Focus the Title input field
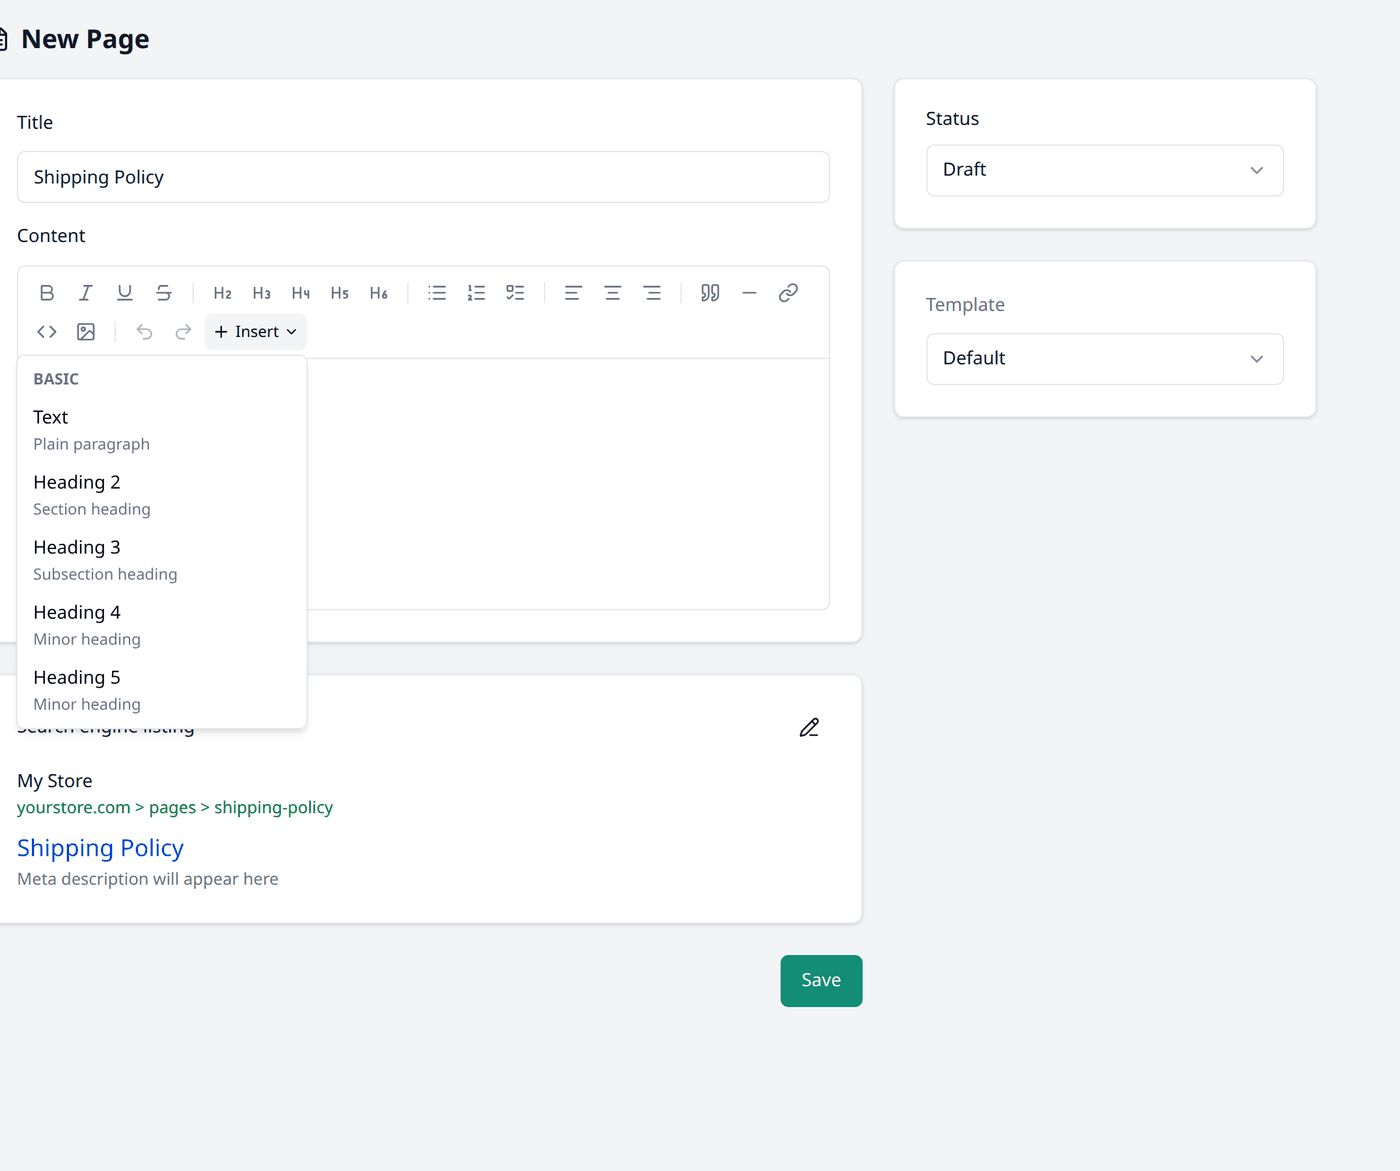 [x=423, y=177]
